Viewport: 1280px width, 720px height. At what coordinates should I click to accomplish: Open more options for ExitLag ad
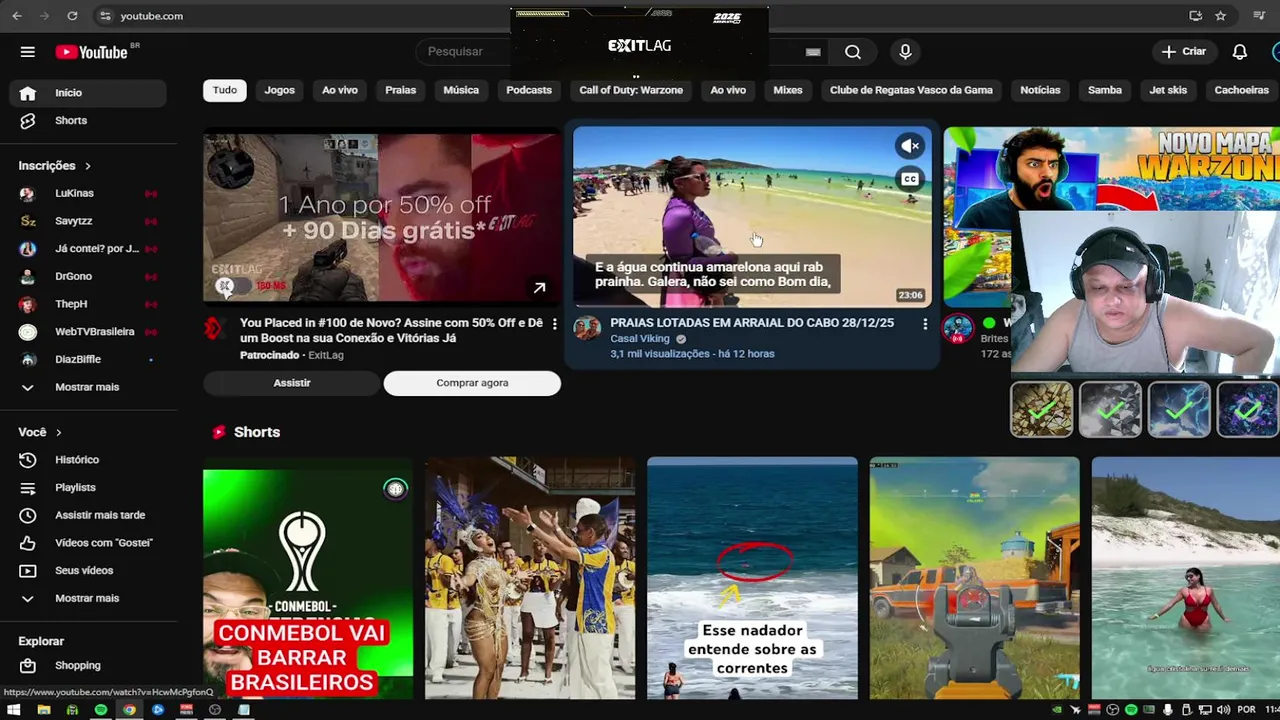pos(554,324)
